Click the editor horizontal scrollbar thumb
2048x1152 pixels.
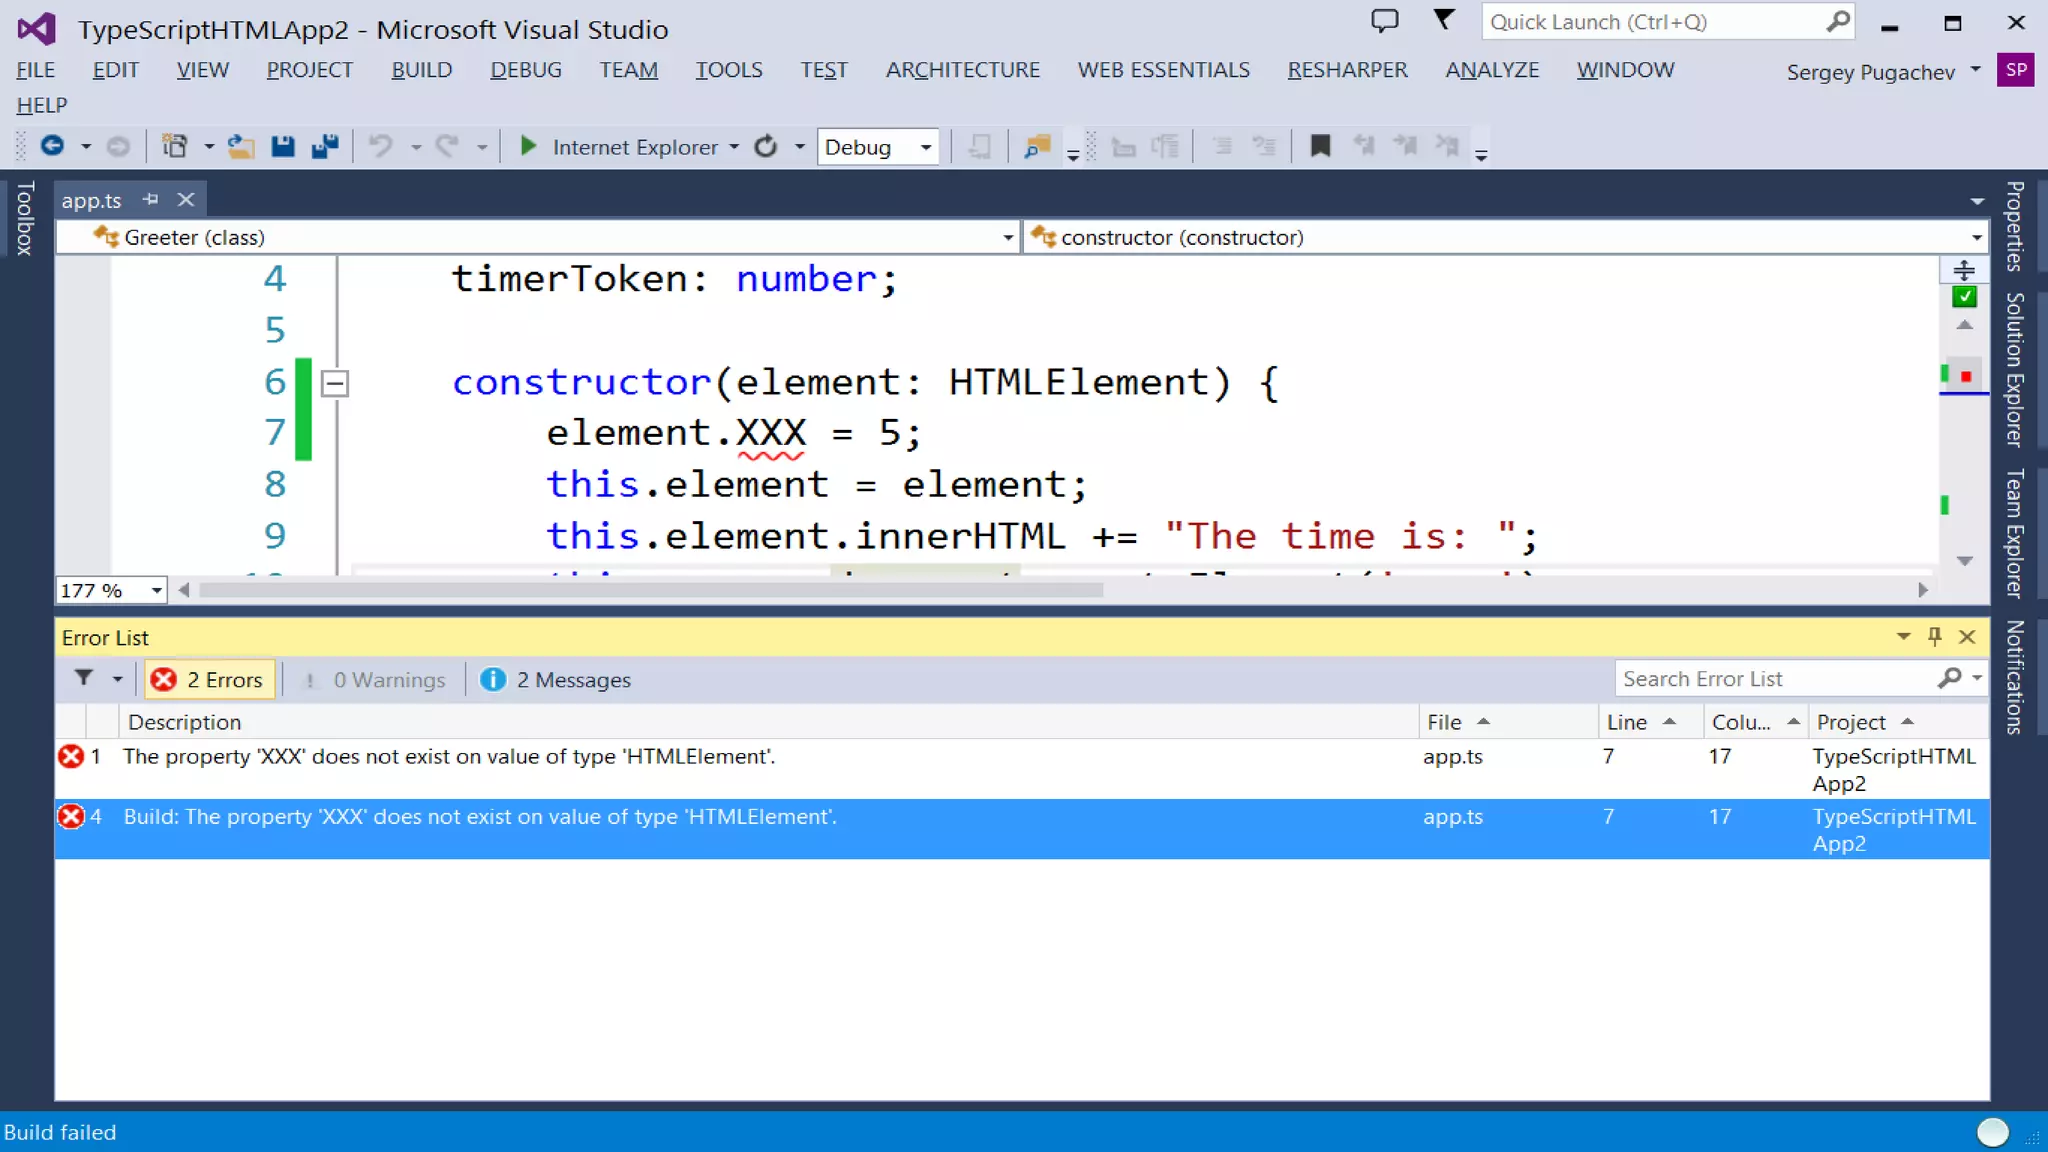[651, 590]
